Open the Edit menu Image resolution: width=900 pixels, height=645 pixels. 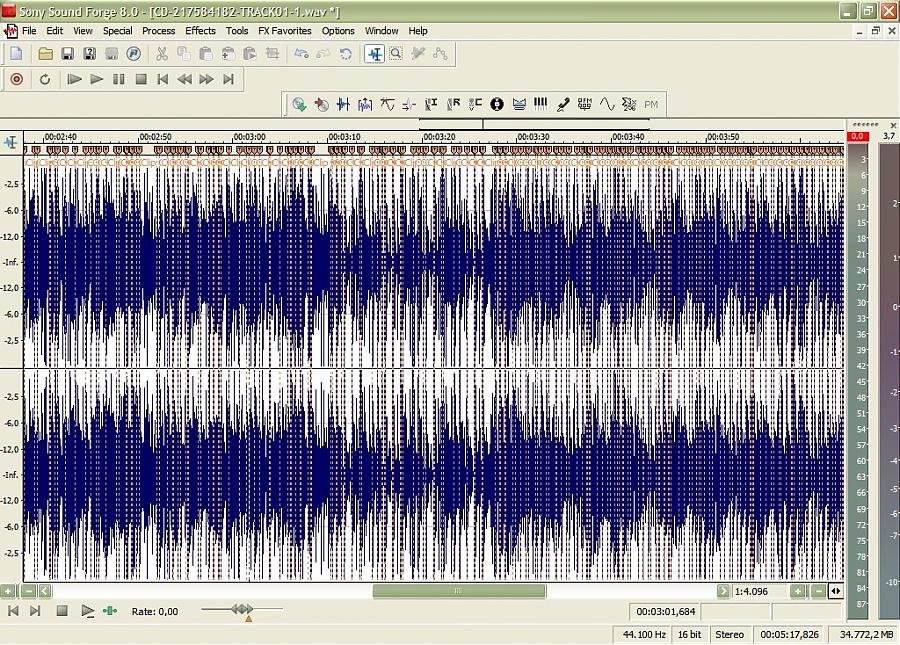pyautogui.click(x=55, y=31)
